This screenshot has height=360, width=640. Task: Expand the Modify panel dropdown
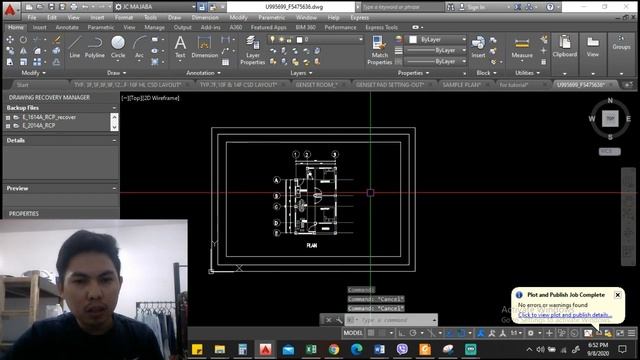tap(34, 73)
